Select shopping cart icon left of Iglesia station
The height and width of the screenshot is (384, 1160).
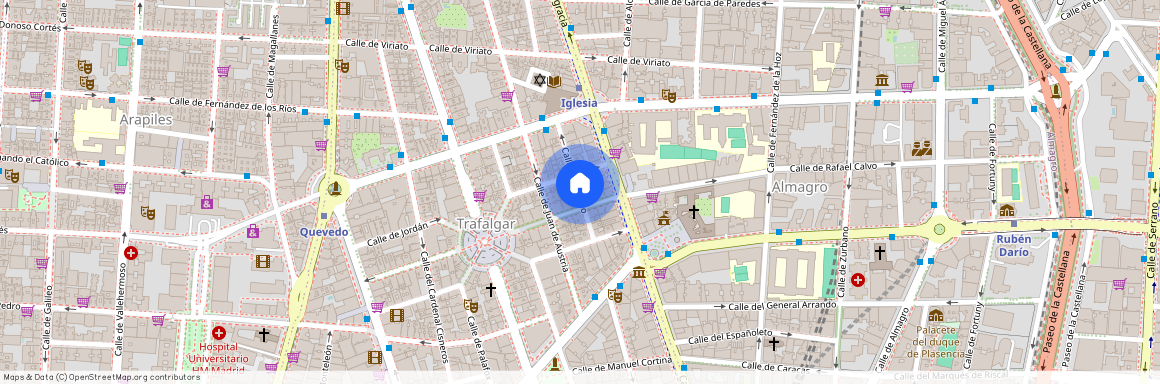(x=507, y=96)
